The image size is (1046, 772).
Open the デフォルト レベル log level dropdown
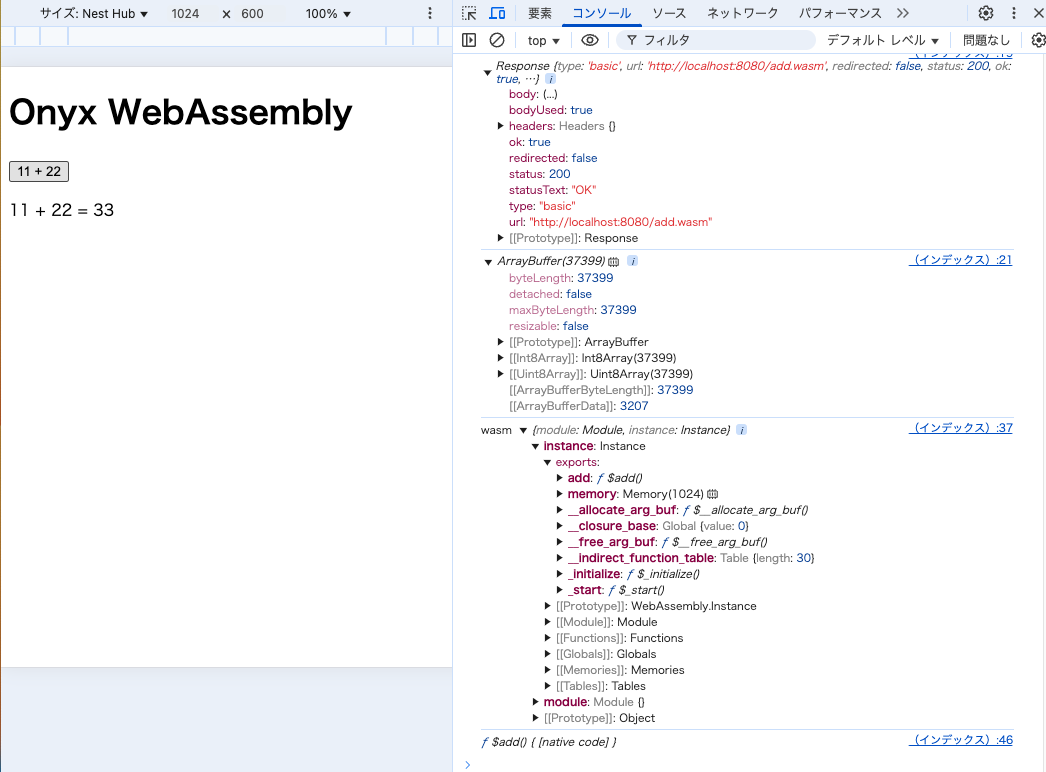[882, 41]
